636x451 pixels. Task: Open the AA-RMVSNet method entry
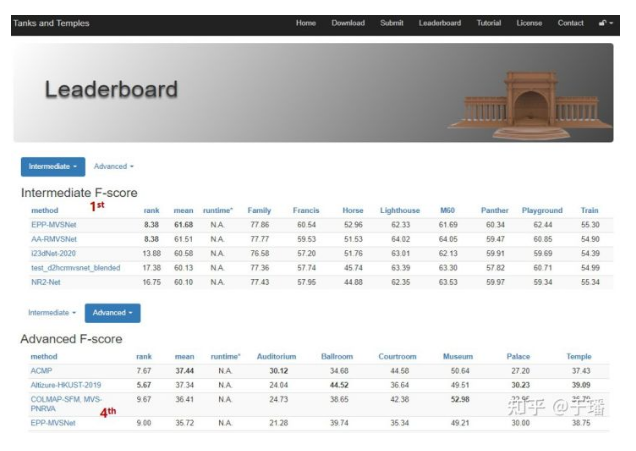[x=55, y=239]
